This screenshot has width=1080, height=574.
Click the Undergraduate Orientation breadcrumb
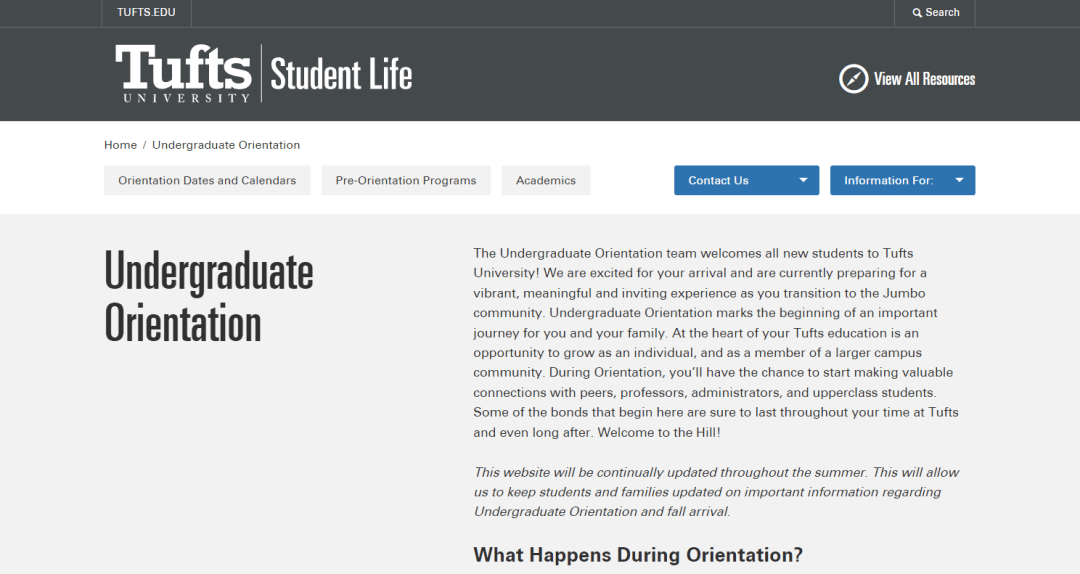[x=226, y=145]
